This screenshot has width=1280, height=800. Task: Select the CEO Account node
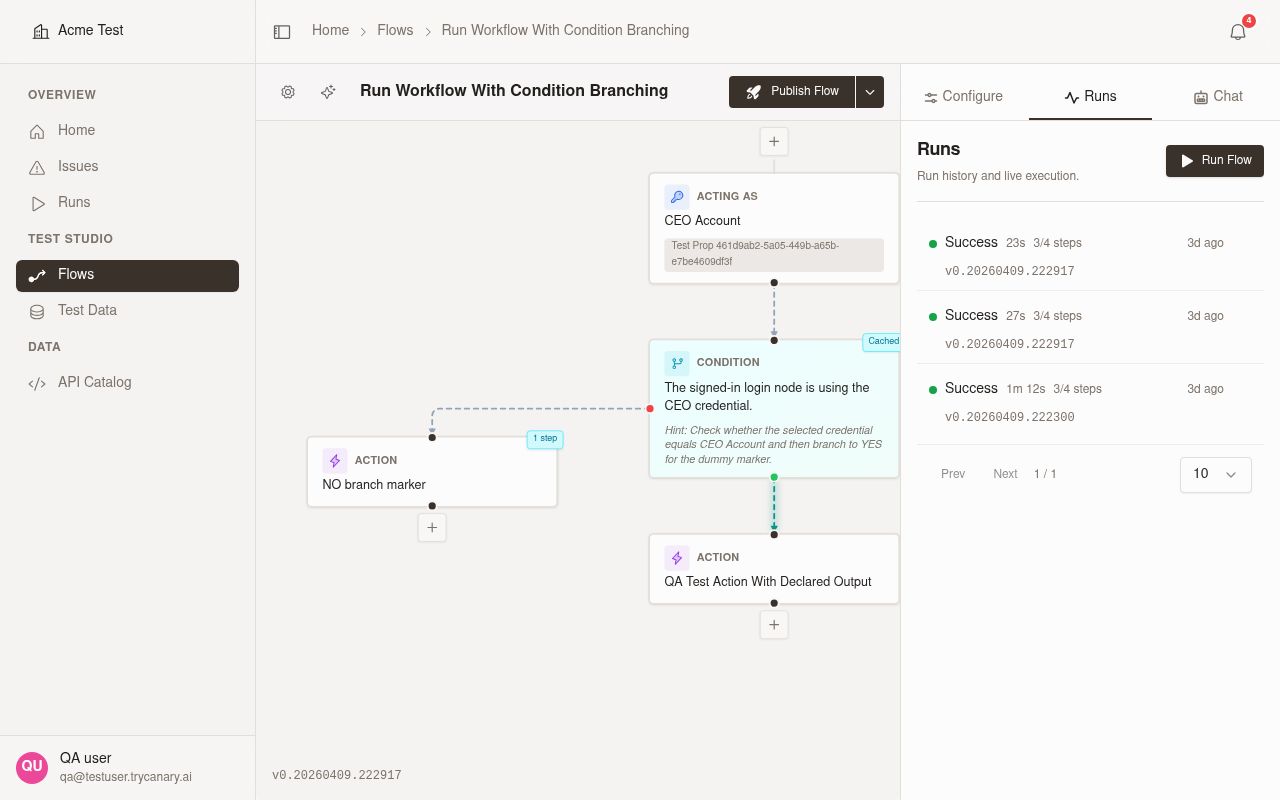(x=774, y=228)
